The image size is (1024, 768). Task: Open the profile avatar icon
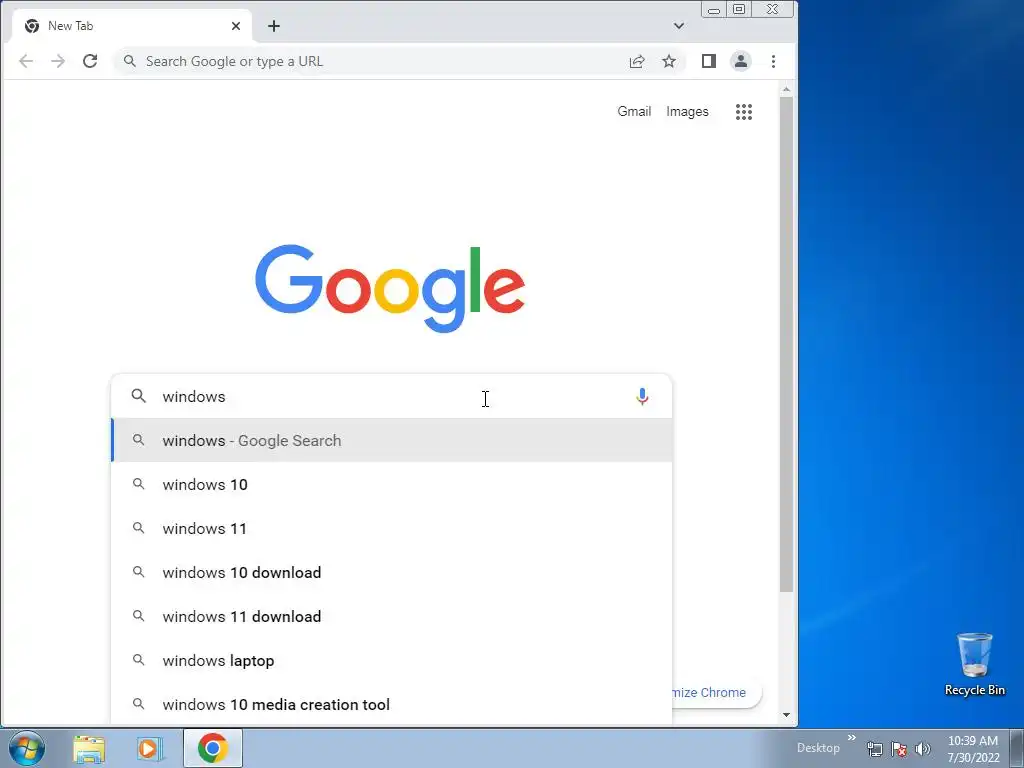[x=741, y=61]
